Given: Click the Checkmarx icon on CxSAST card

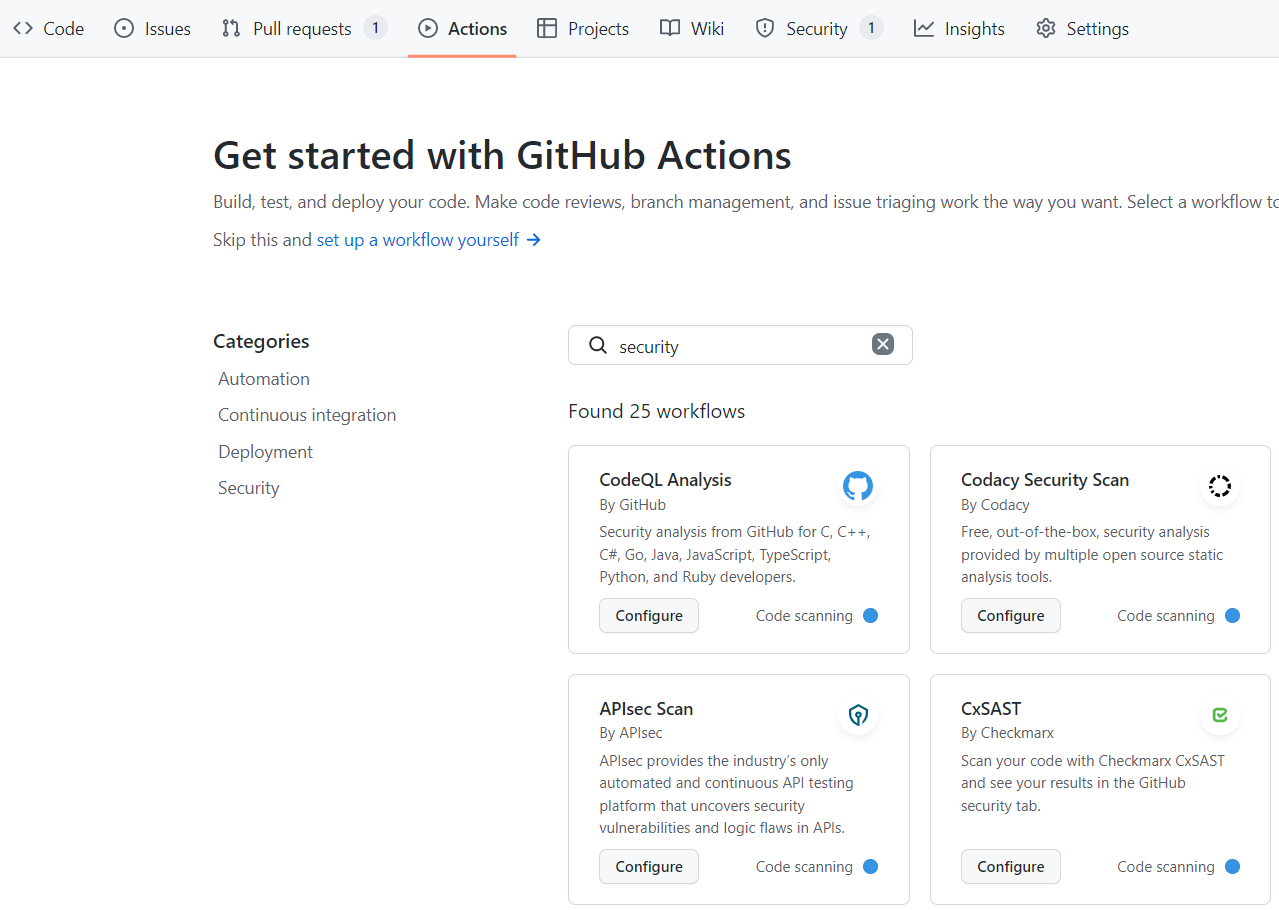Looking at the screenshot, I should click(1219, 715).
